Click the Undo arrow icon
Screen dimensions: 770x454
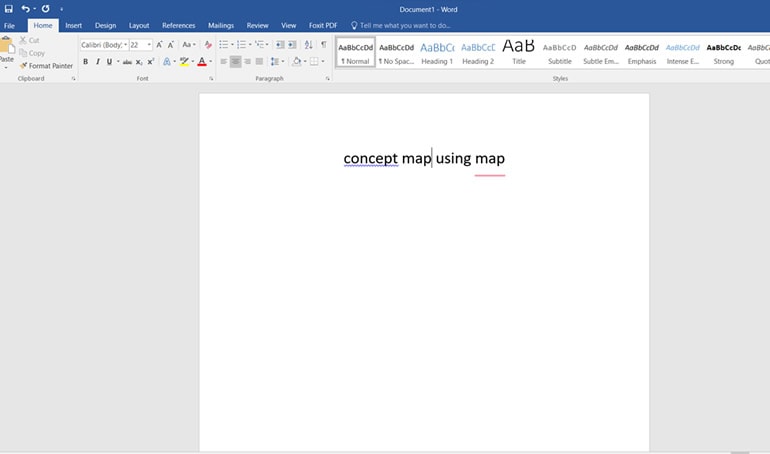click(x=26, y=8)
